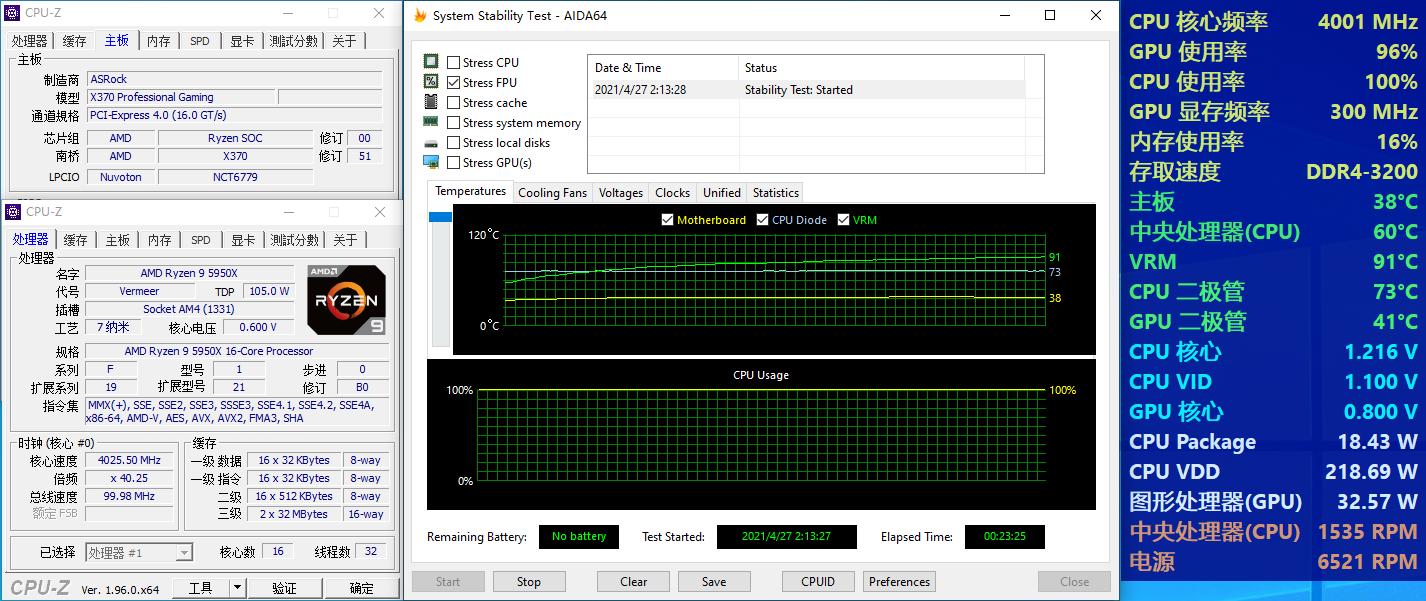The image size is (1426, 601).
Task: Enable the Stress CPU checkbox
Action: coord(454,62)
